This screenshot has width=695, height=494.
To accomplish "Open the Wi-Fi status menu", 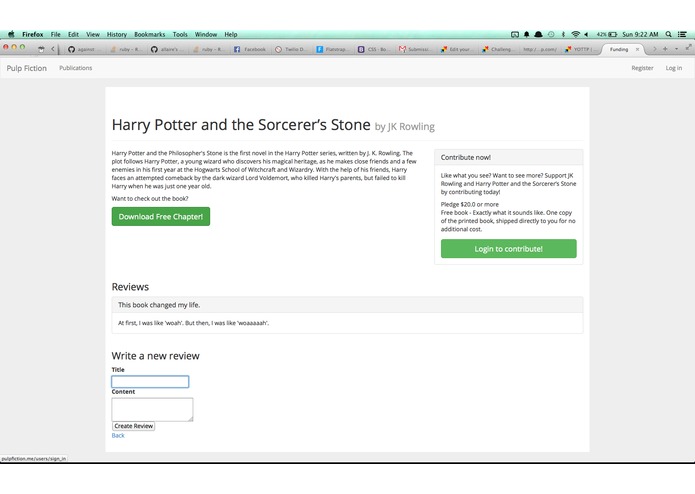I will (x=575, y=34).
